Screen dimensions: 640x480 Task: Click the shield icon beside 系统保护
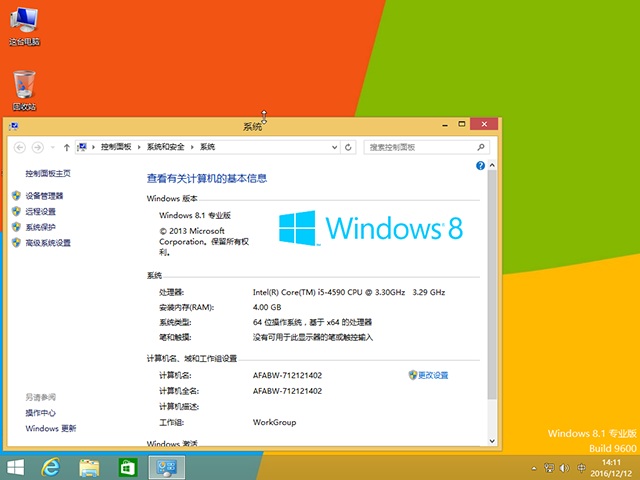[x=16, y=227]
